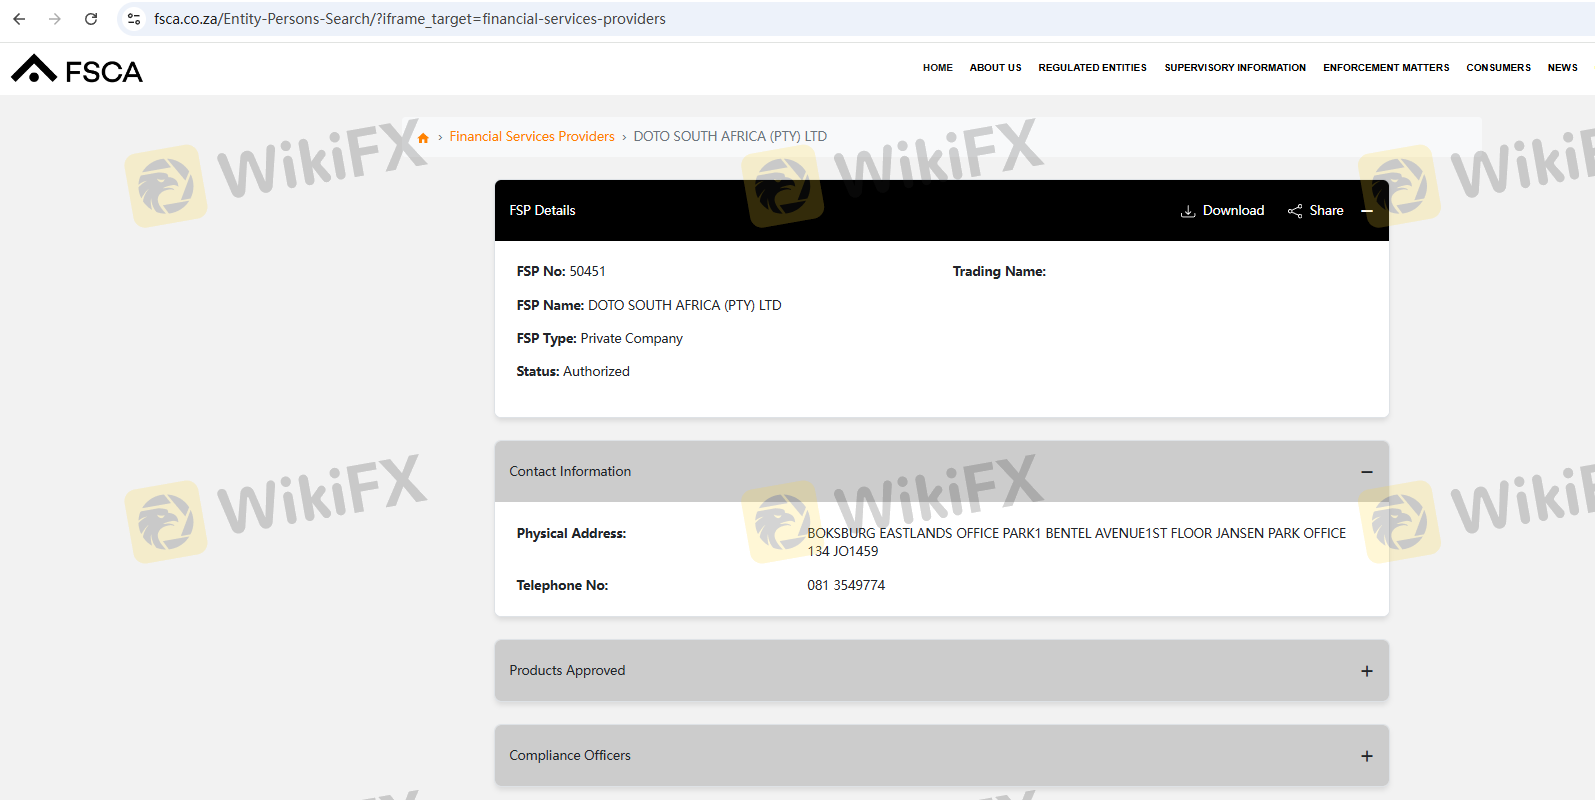Select the FSP Type value Private Company
Image resolution: width=1595 pixels, height=800 pixels.
pos(632,338)
